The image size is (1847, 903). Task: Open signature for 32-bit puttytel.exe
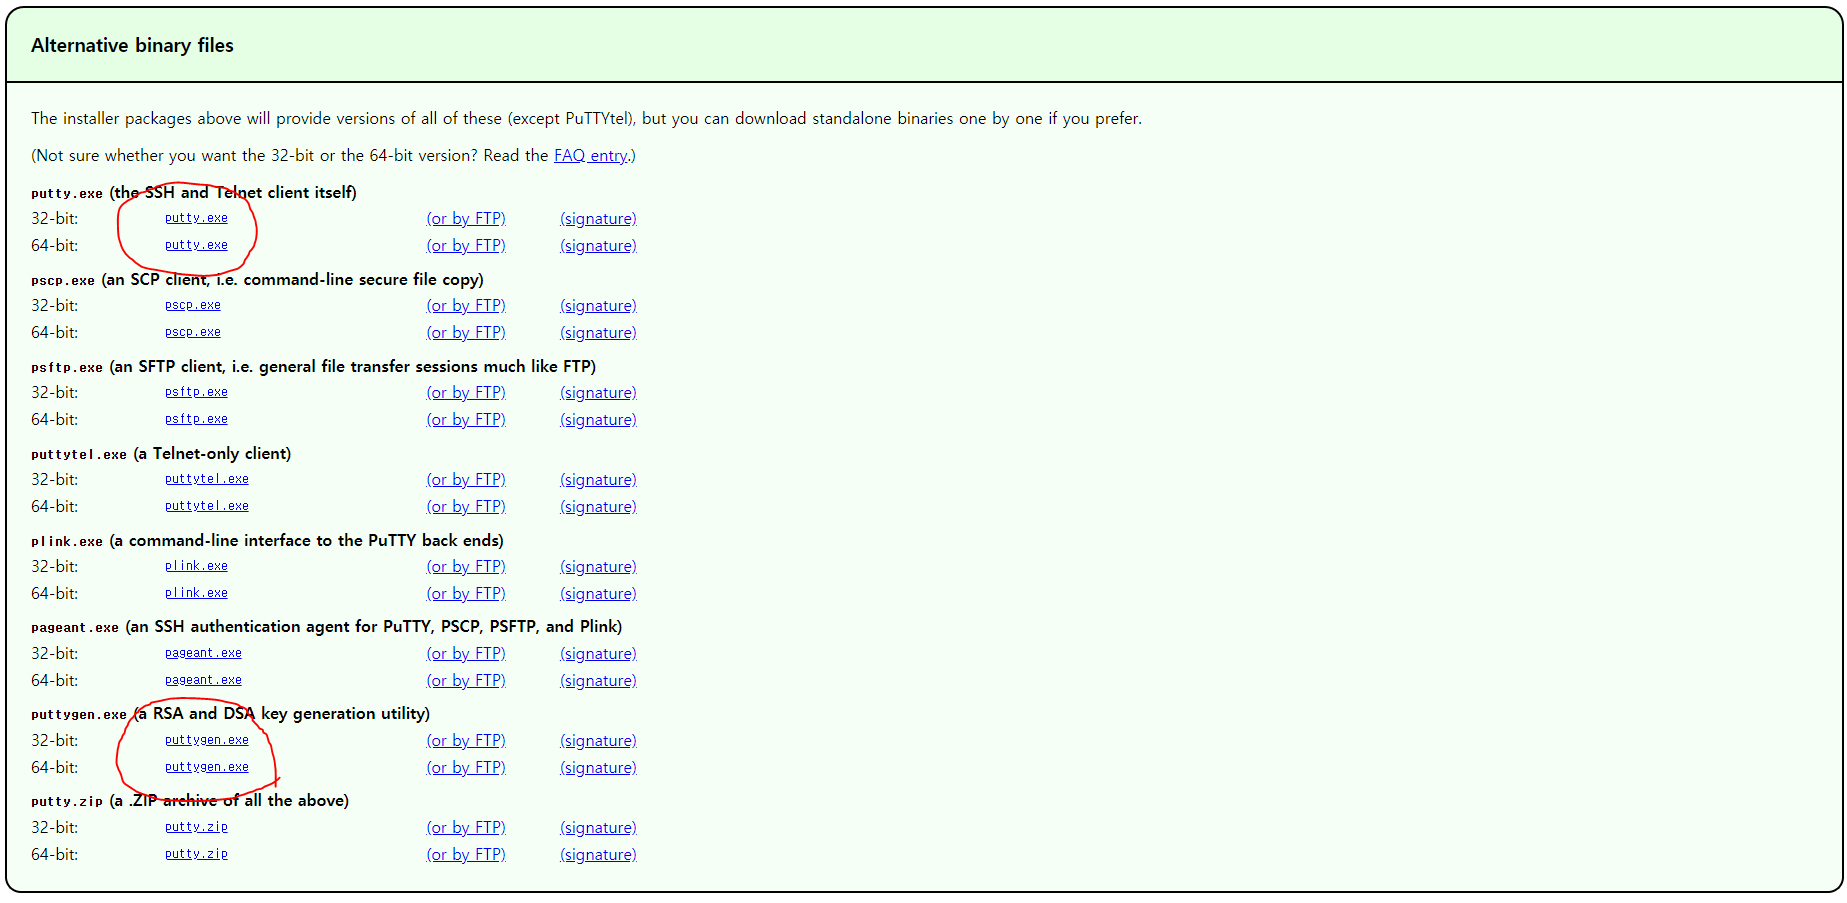(x=598, y=480)
